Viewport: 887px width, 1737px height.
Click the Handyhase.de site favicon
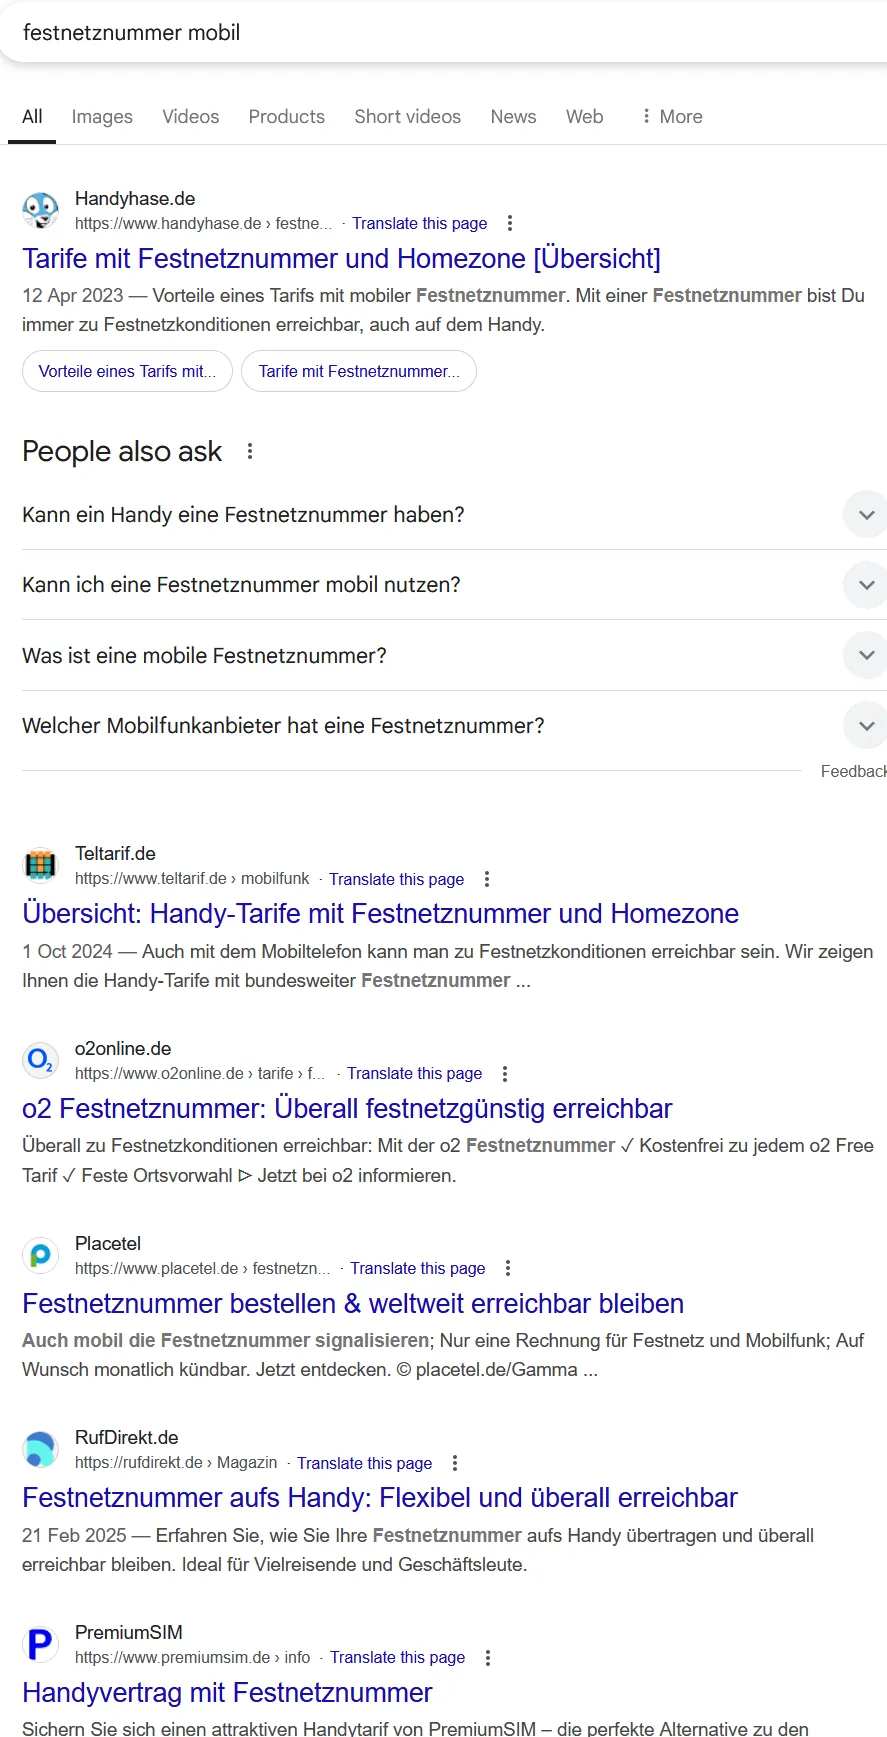40,210
